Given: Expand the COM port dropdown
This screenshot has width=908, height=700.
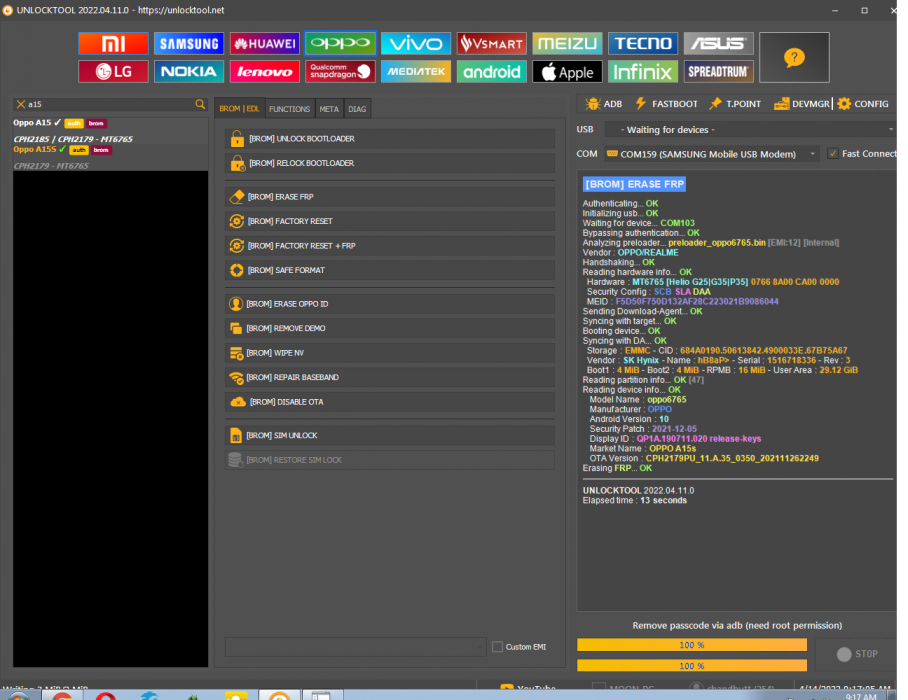Looking at the screenshot, I should point(711,154).
